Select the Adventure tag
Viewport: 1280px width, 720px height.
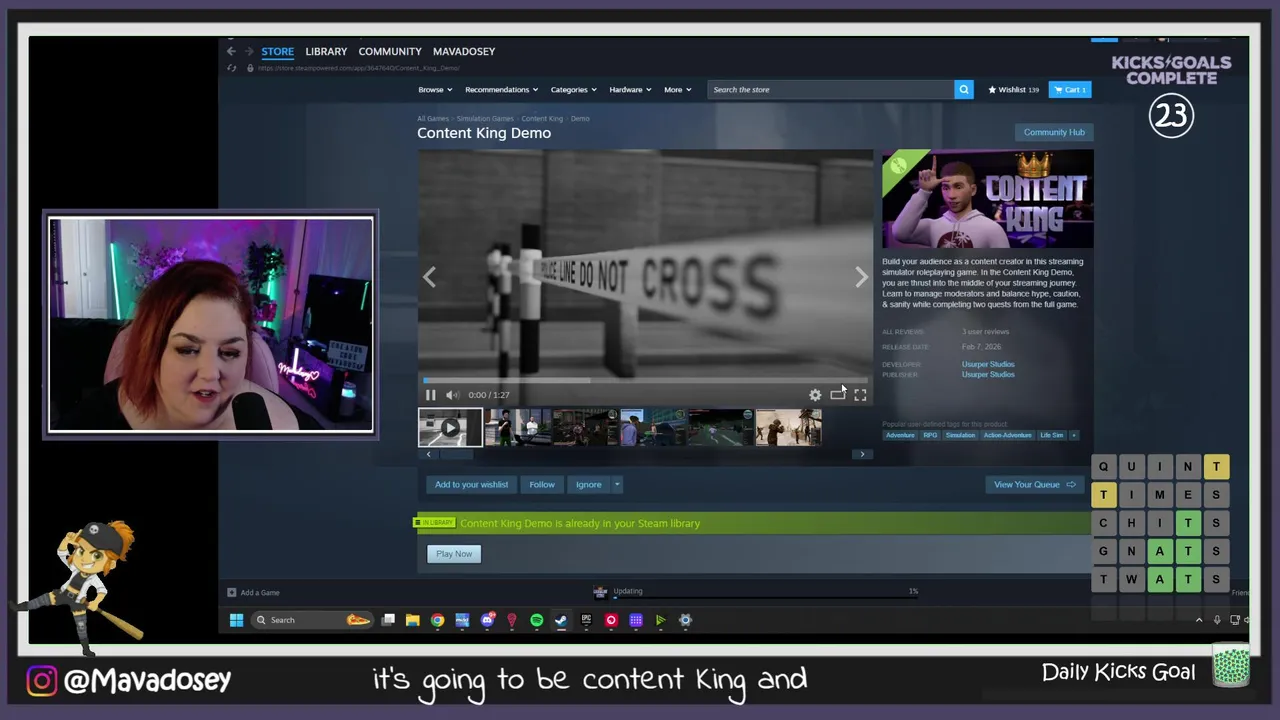pos(900,436)
